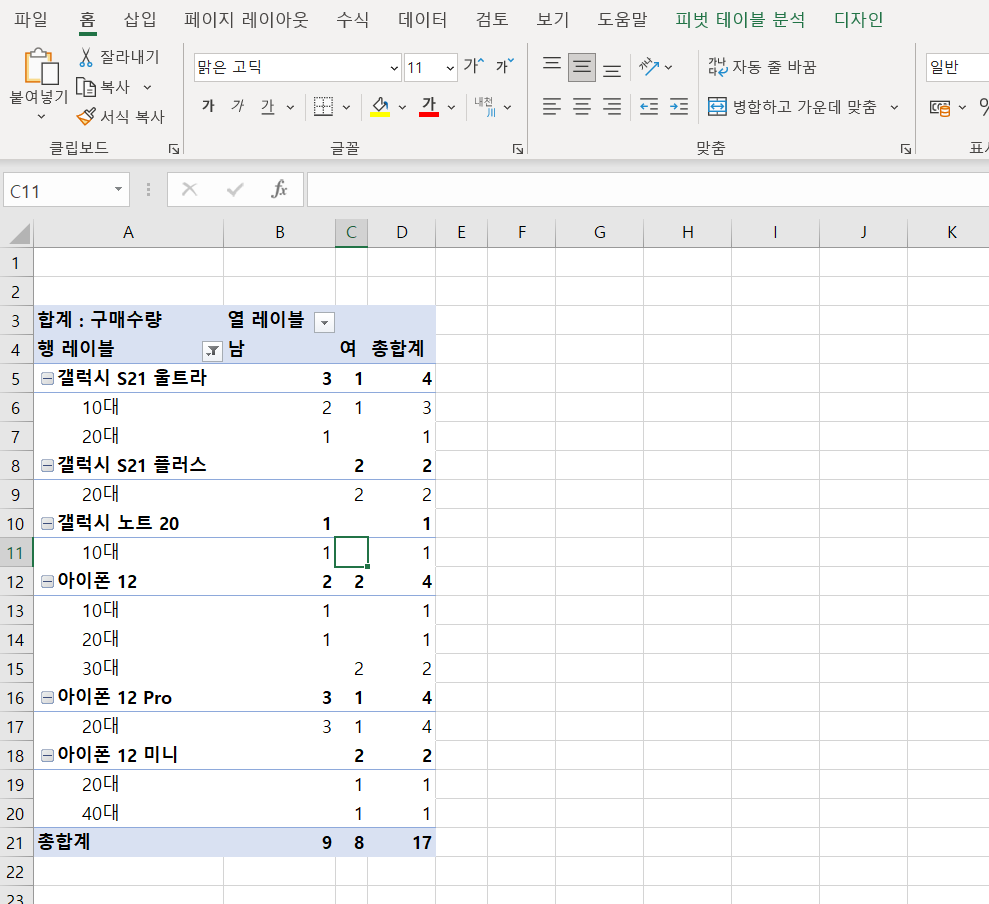
Task: Switch to the 수식 tab
Action: pos(353,20)
